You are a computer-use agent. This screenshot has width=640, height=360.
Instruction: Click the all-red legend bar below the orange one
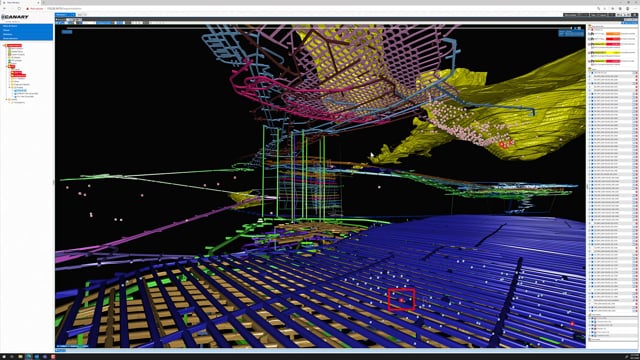[x=613, y=39]
